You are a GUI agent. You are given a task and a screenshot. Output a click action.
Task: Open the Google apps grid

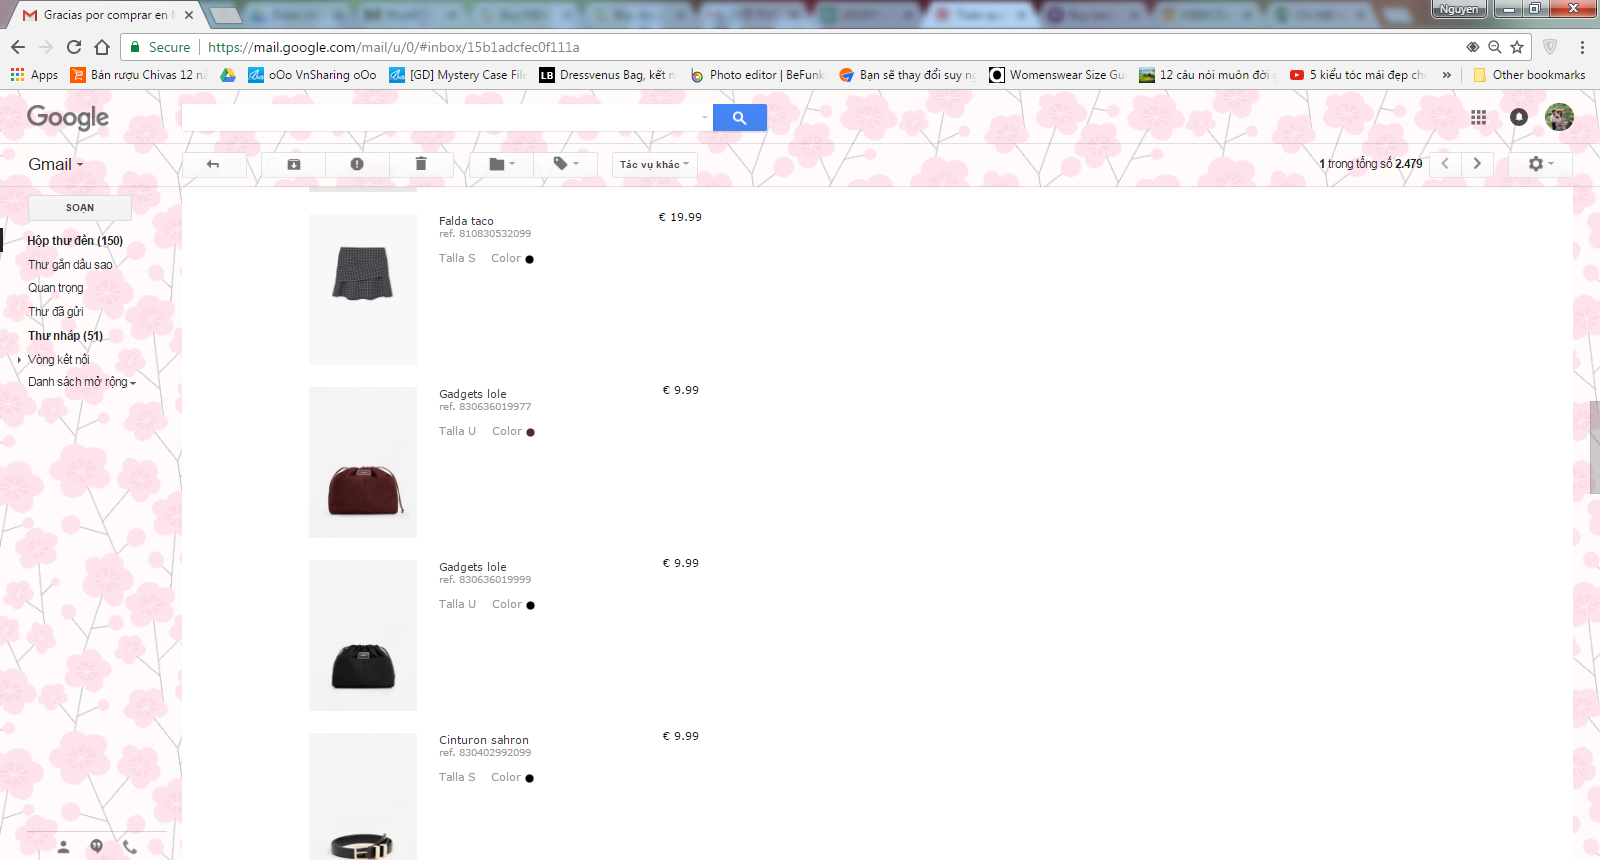1478,118
